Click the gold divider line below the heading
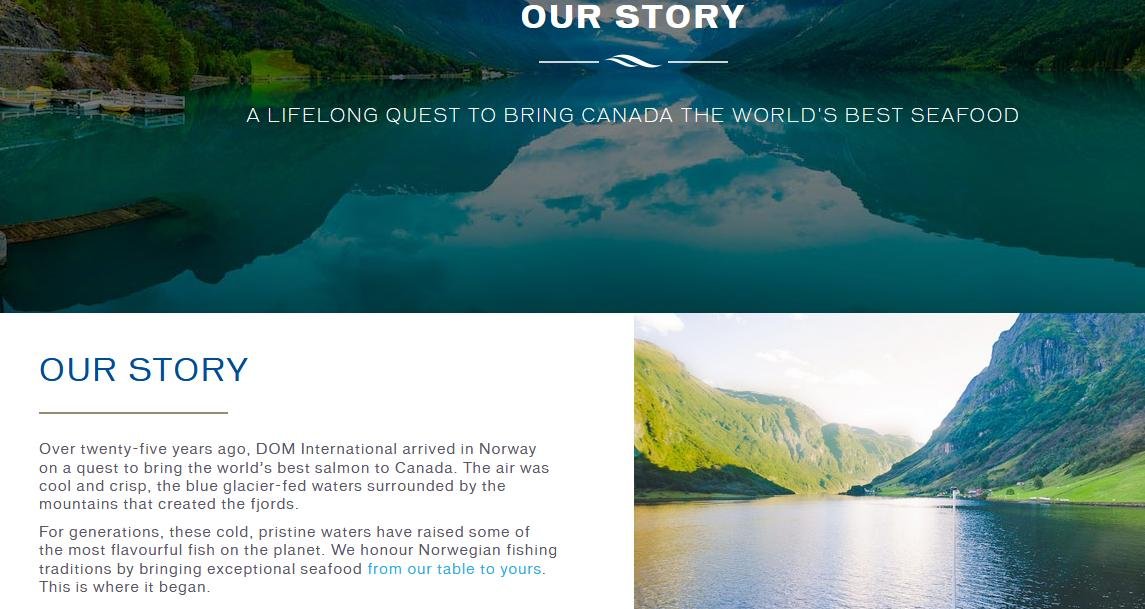Viewport: 1145px width, 609px height. (x=133, y=412)
